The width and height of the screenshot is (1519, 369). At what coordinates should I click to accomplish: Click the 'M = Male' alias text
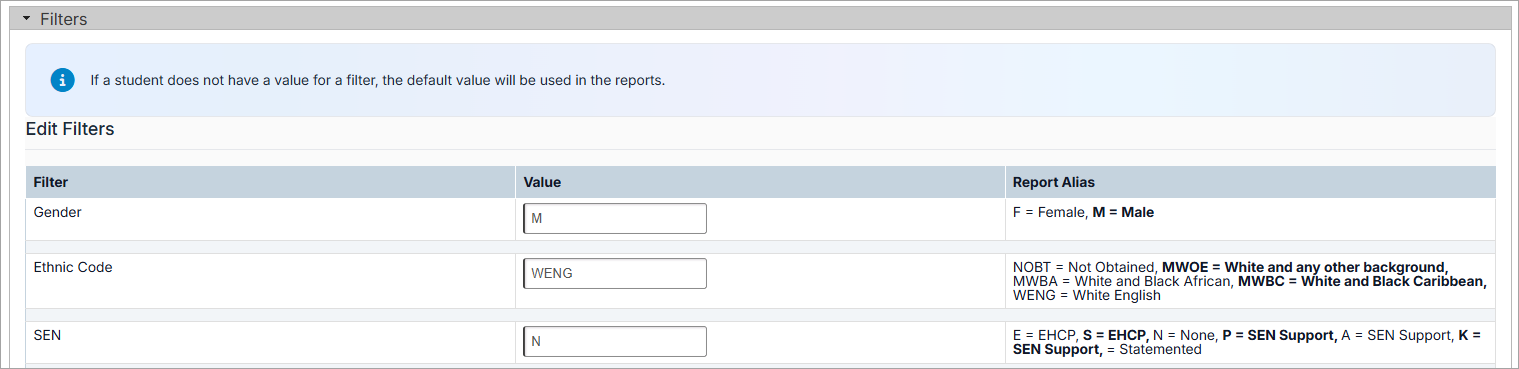coord(1124,212)
